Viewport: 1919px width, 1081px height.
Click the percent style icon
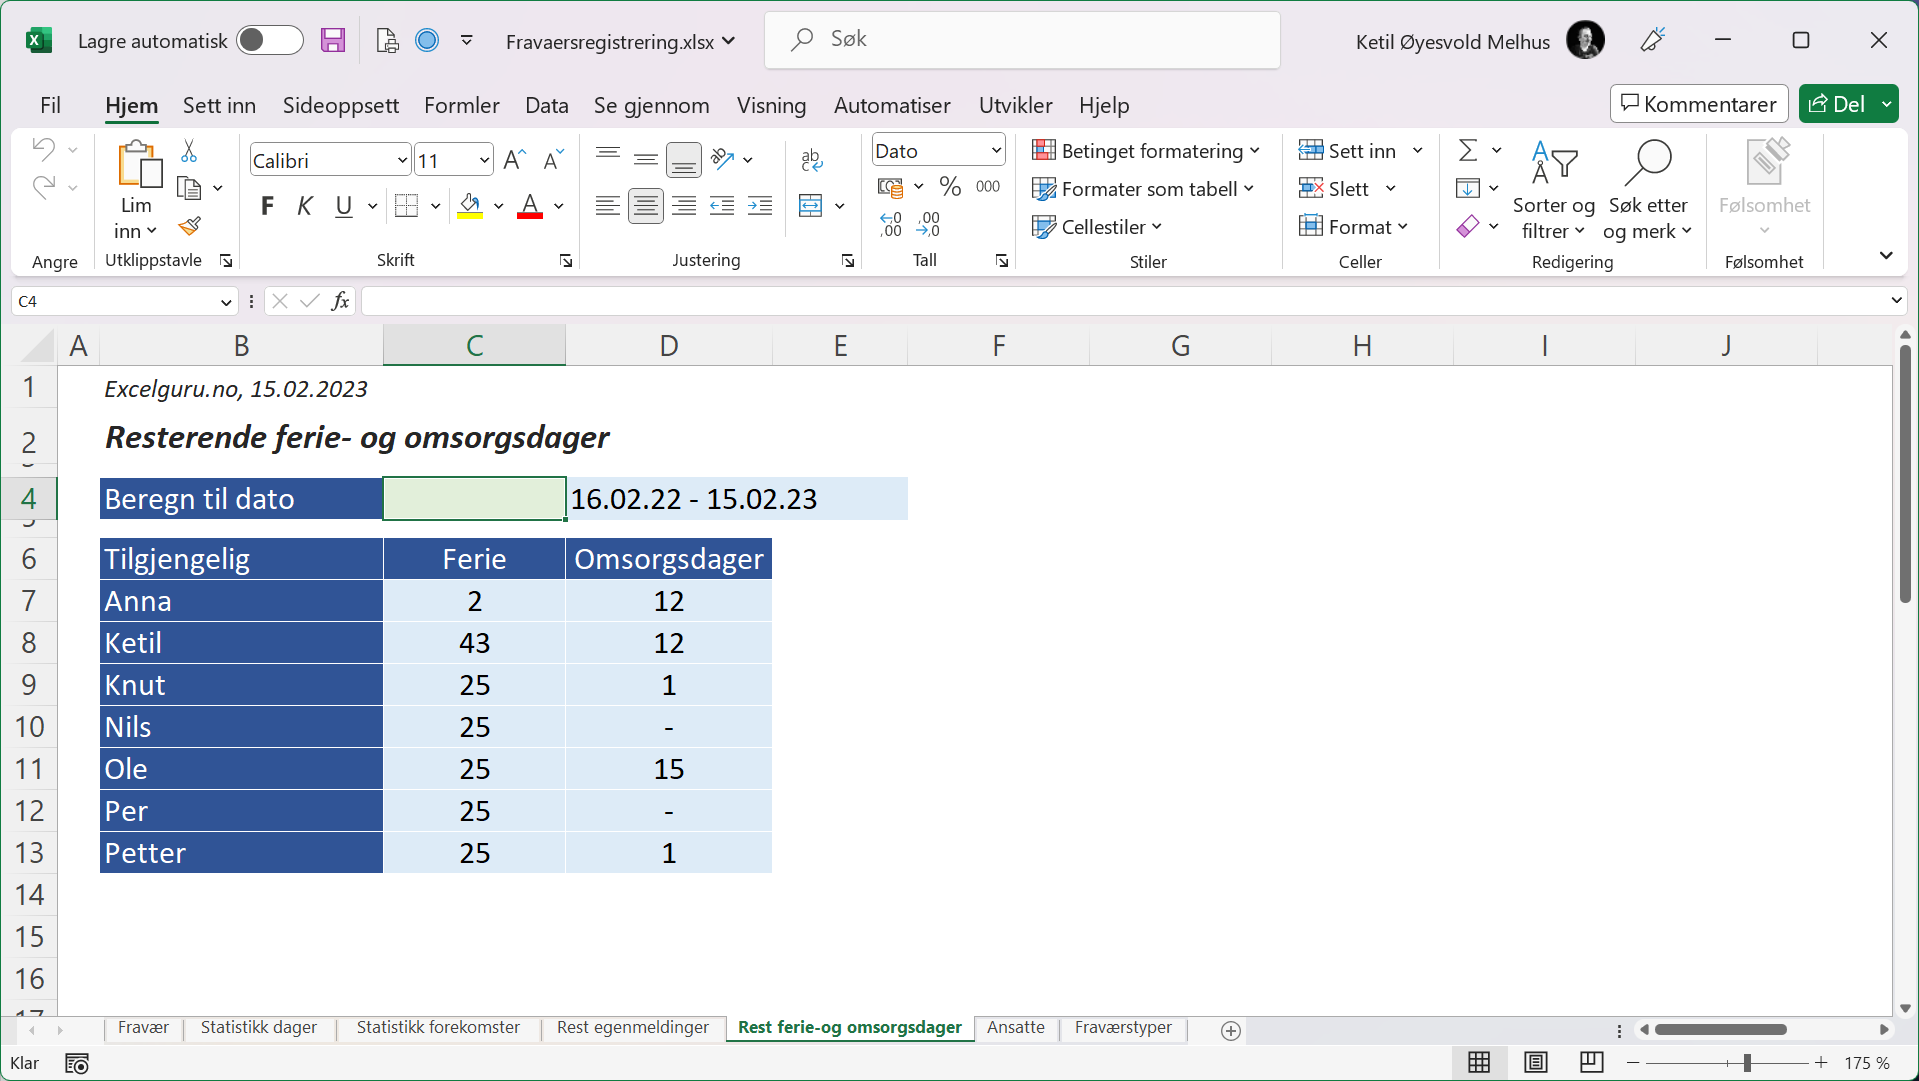click(950, 187)
